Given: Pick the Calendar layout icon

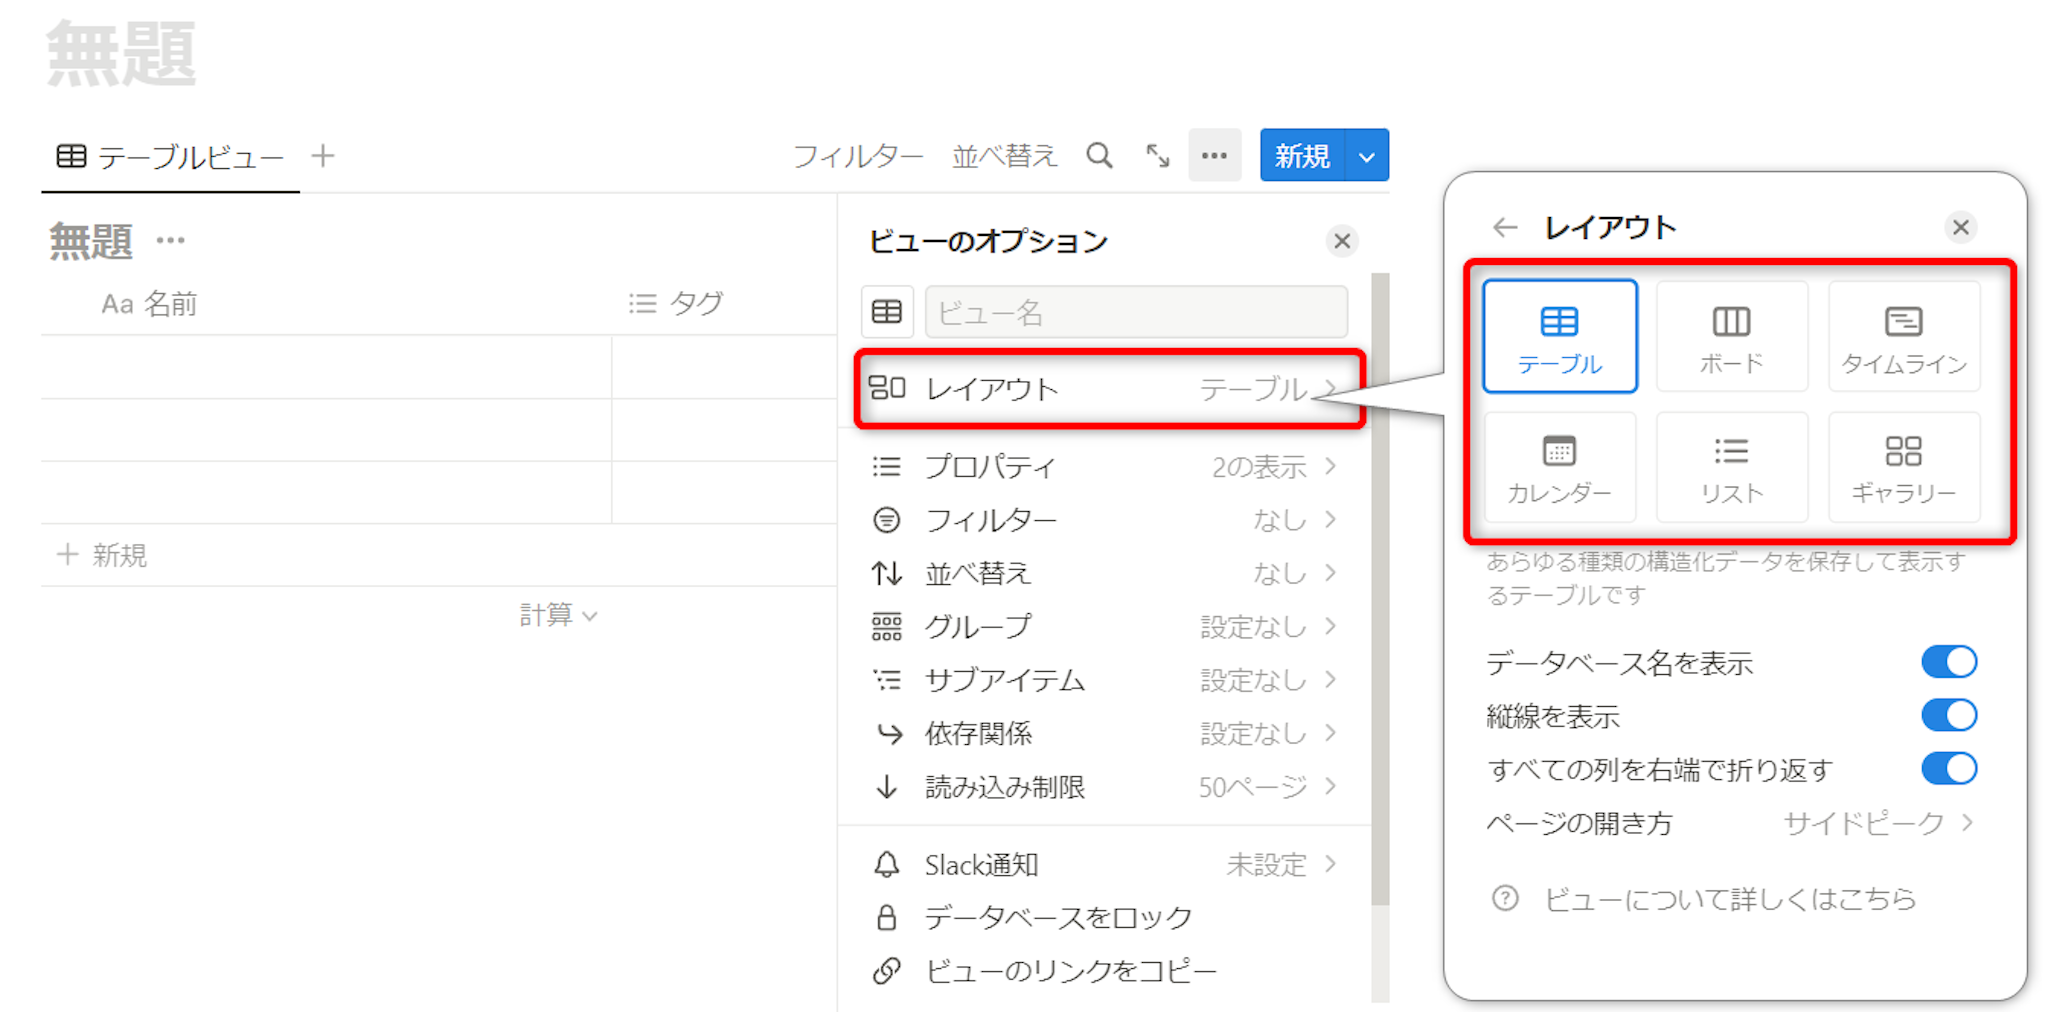Looking at the screenshot, I should [x=1559, y=466].
